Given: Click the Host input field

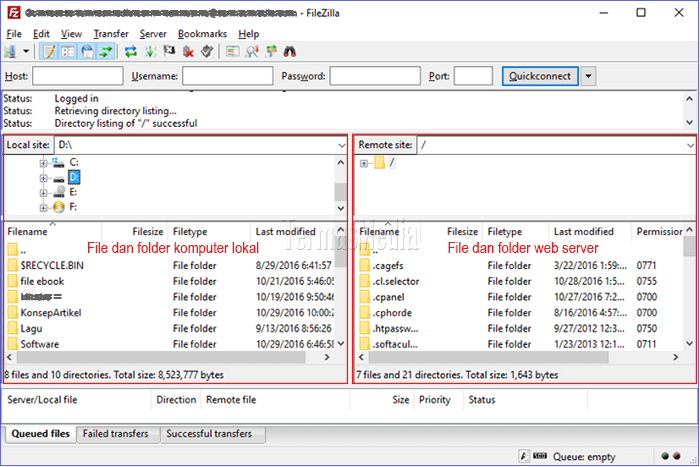Looking at the screenshot, I should (x=78, y=76).
